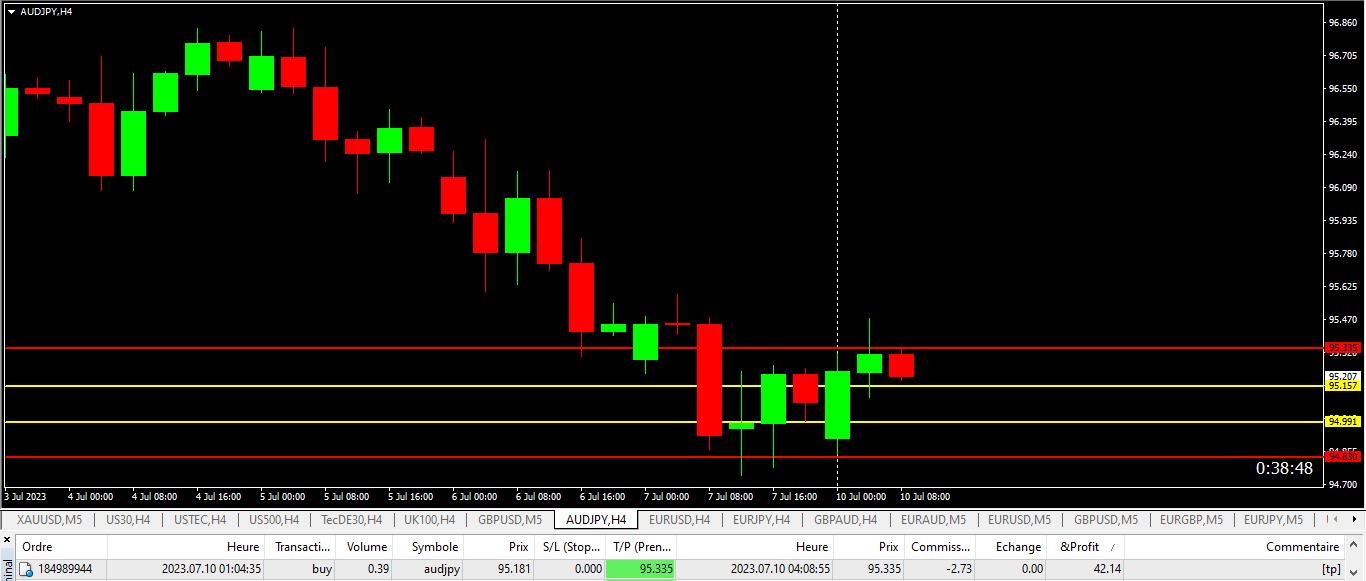Switch to the EURJPY,M5 chart tab

tap(1274, 519)
